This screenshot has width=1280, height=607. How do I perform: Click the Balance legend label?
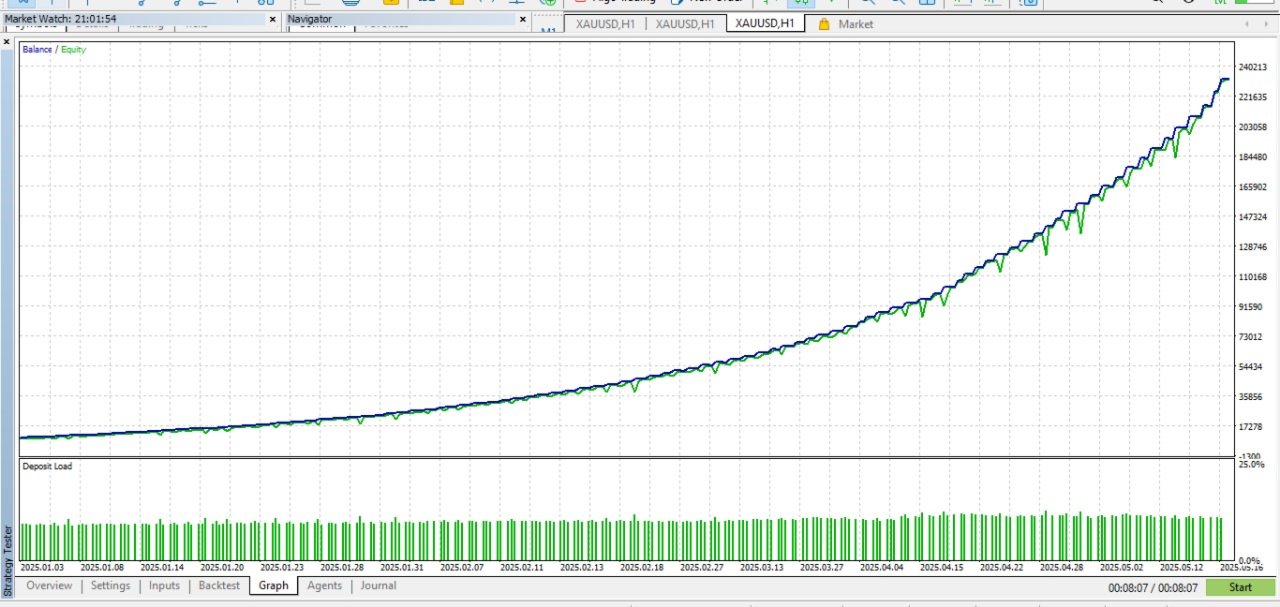click(x=37, y=49)
